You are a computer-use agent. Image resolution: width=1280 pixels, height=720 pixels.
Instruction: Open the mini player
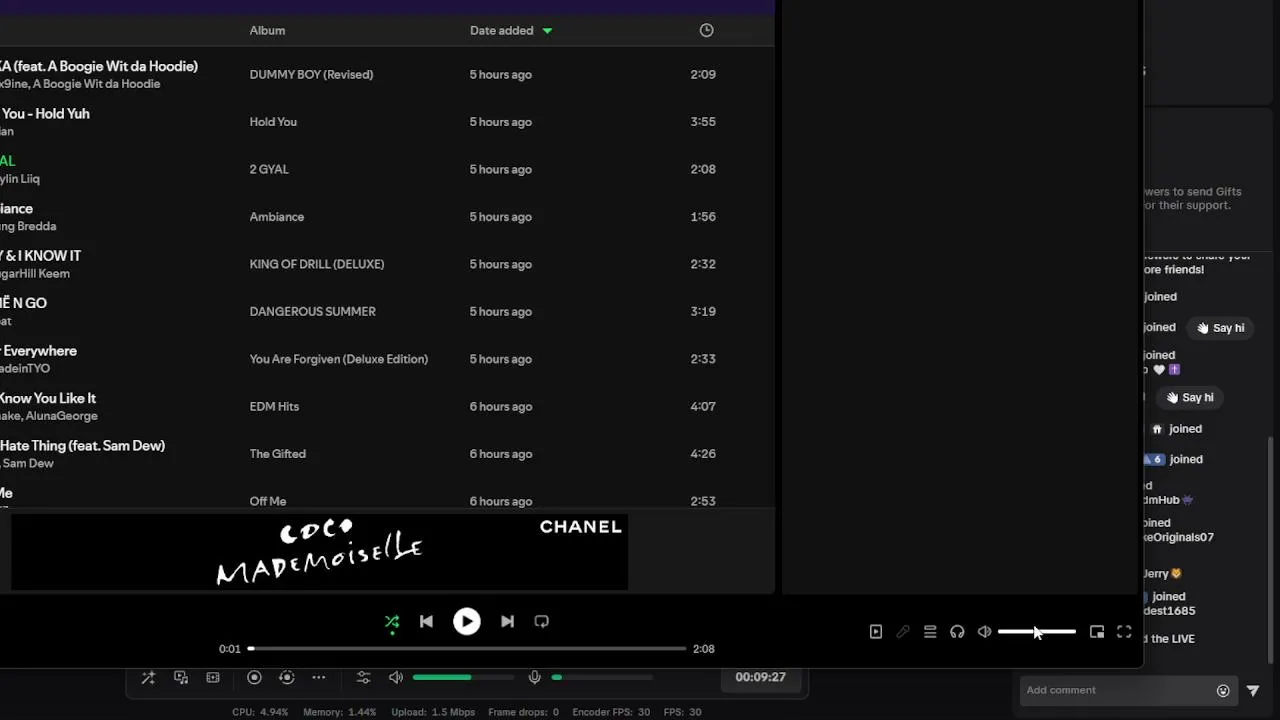click(x=1097, y=632)
